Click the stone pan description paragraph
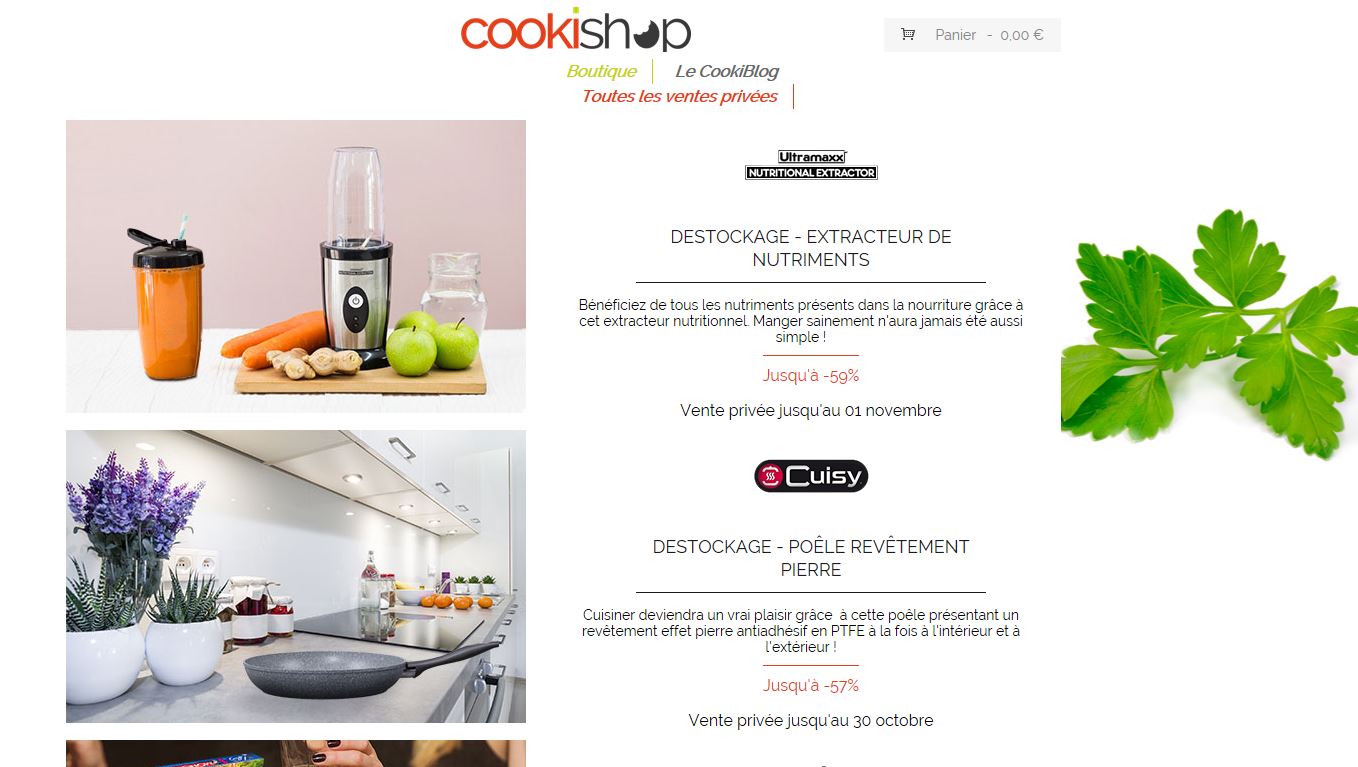The width and height of the screenshot is (1358, 767). pyautogui.click(x=801, y=631)
